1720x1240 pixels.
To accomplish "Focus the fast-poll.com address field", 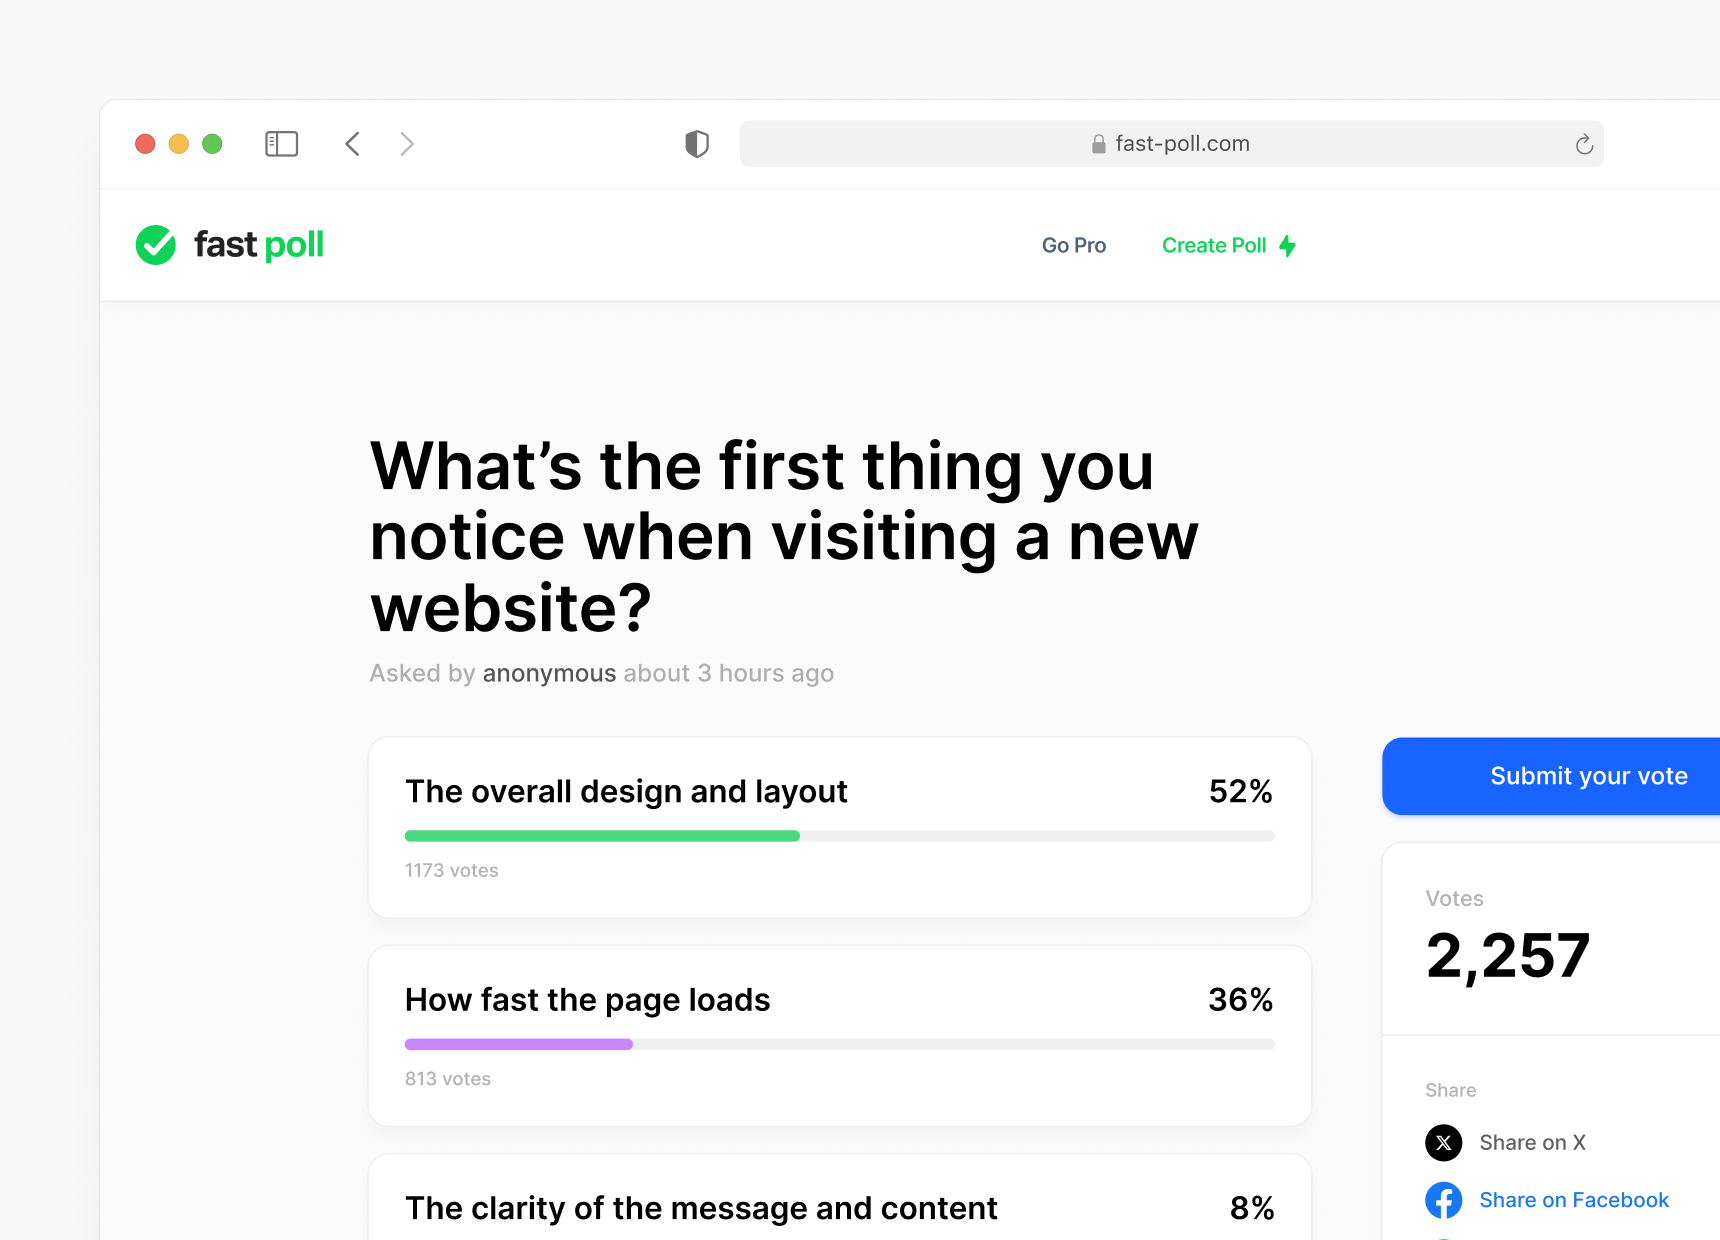I will (x=1171, y=144).
